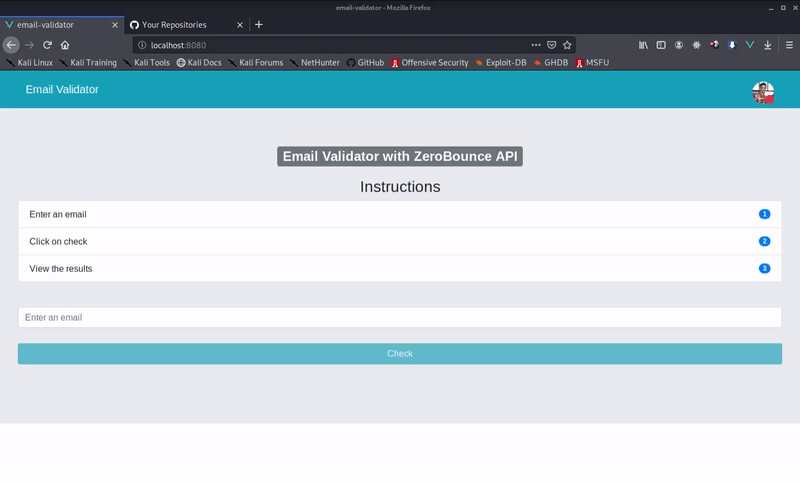Screen dimensions: 800x482
Task: Open NetHunter bookmark
Action: [314, 63]
